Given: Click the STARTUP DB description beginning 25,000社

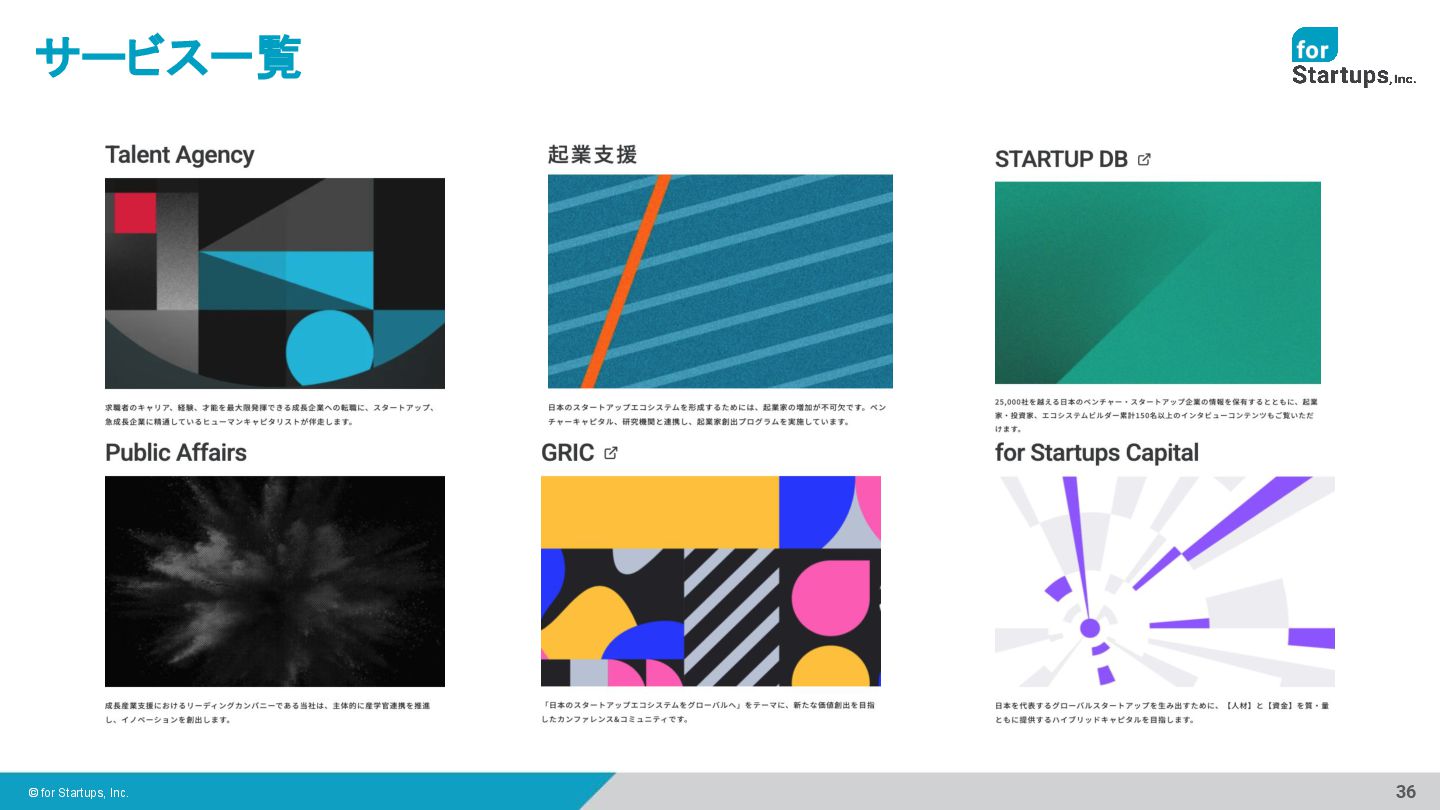Looking at the screenshot, I should tap(1156, 415).
